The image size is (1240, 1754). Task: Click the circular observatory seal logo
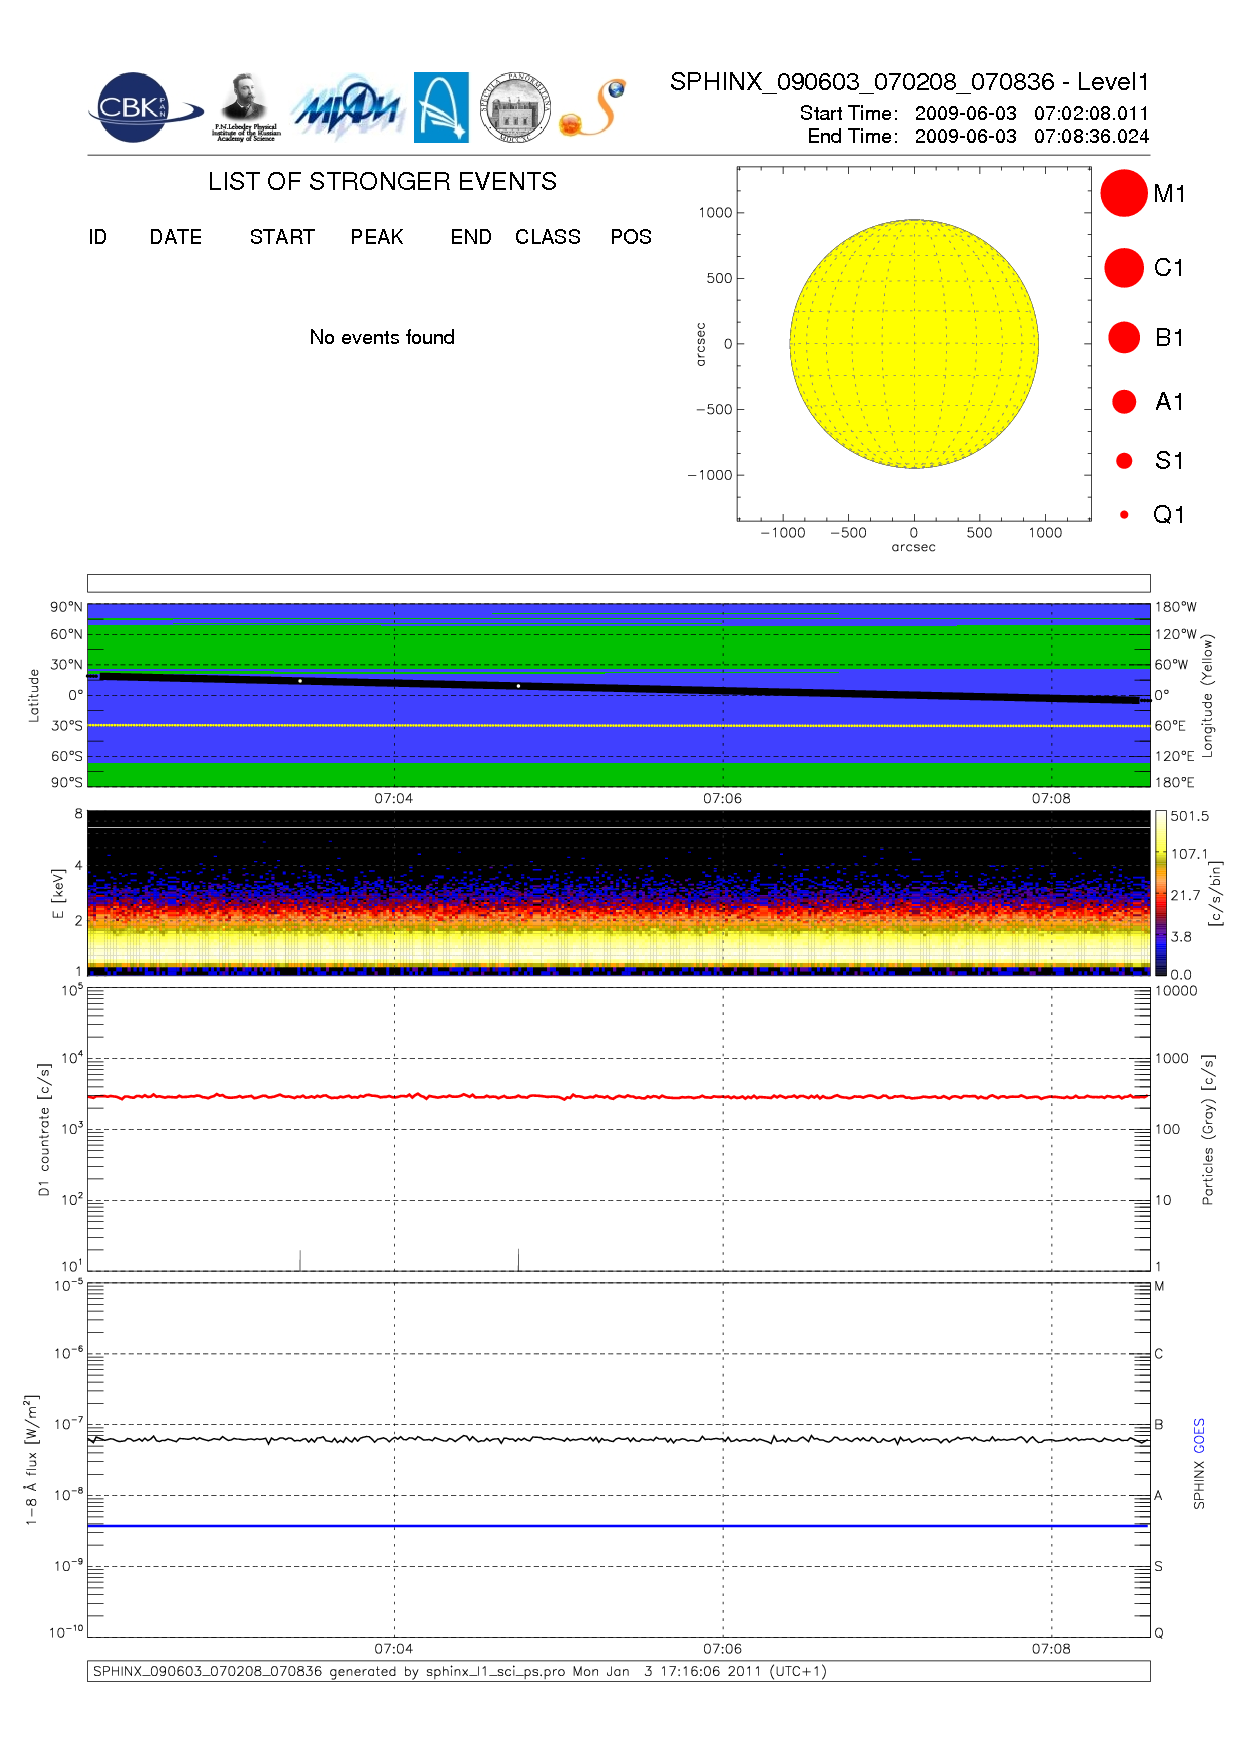click(x=515, y=107)
